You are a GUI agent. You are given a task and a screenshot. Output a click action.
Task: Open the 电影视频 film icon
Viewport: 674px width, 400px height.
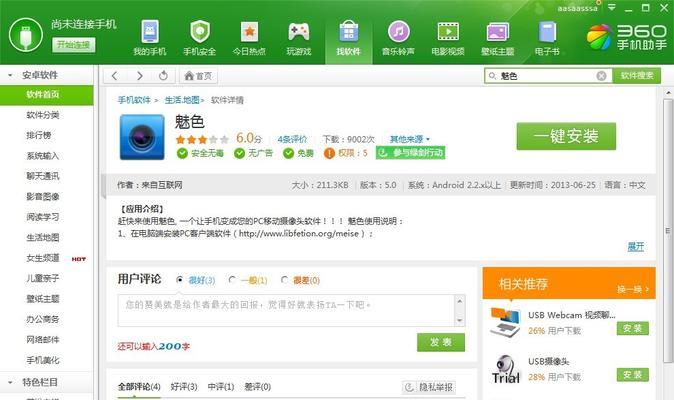(448, 32)
